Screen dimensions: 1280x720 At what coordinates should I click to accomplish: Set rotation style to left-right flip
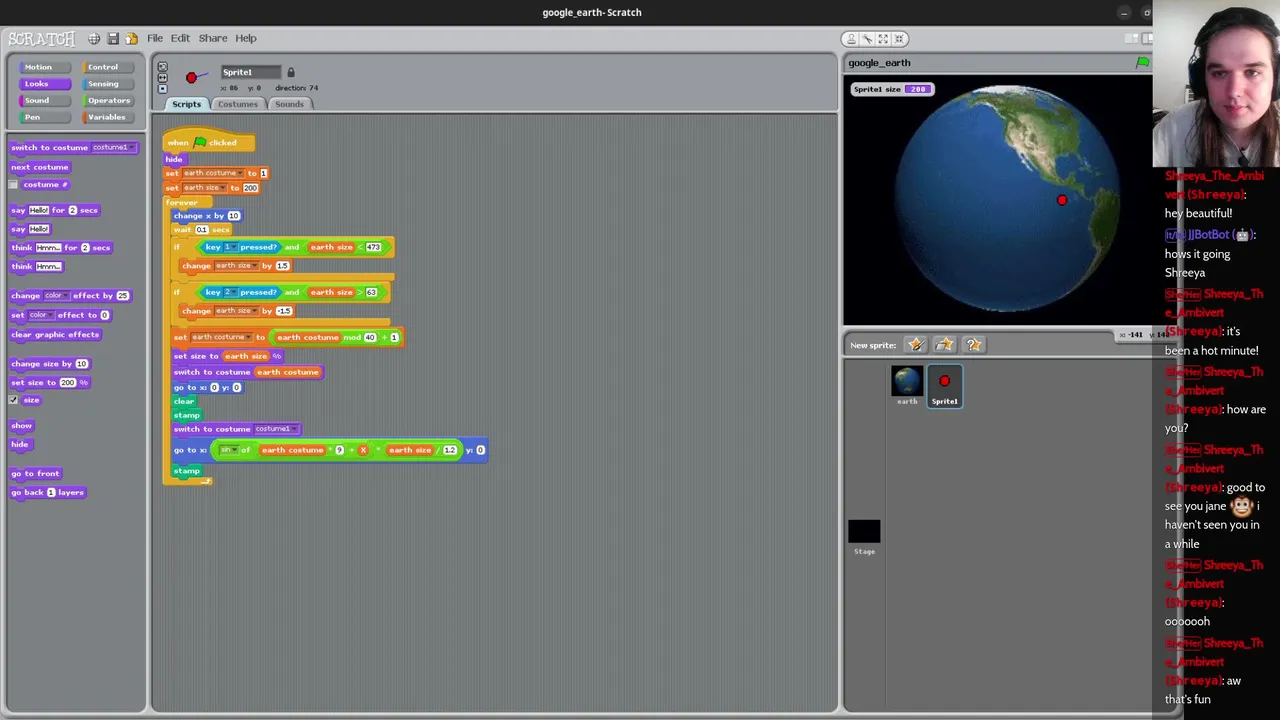click(162, 78)
